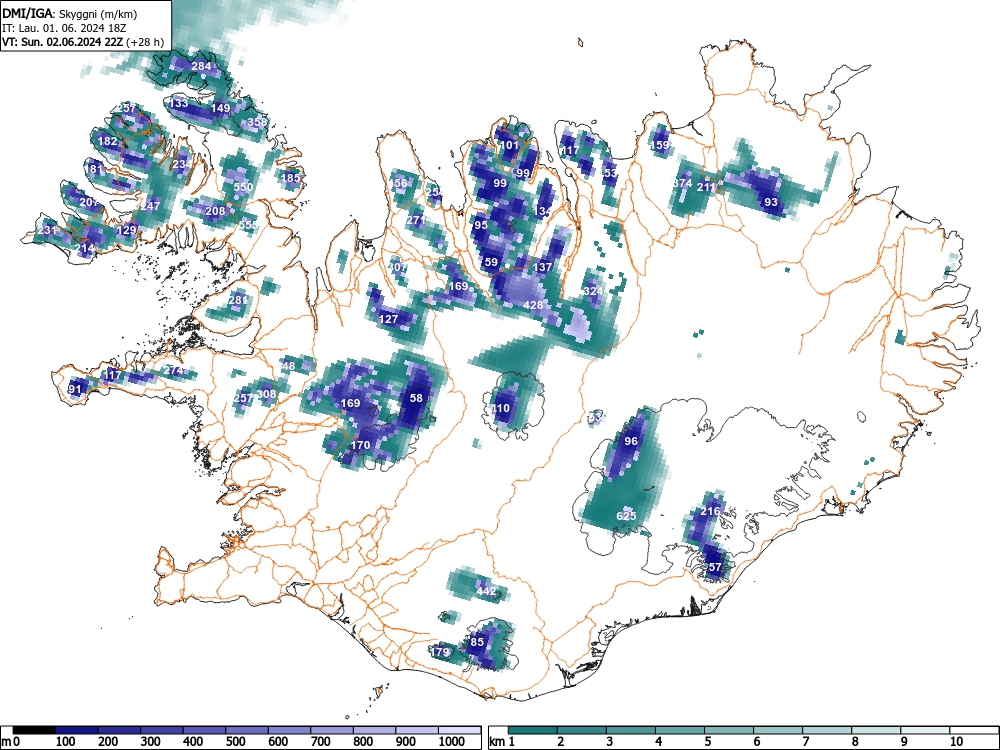The height and width of the screenshot is (750, 1000).
Task: Click the 'IT: Lau. 01. 06. 2024 18Z' line
Action: click(63, 28)
